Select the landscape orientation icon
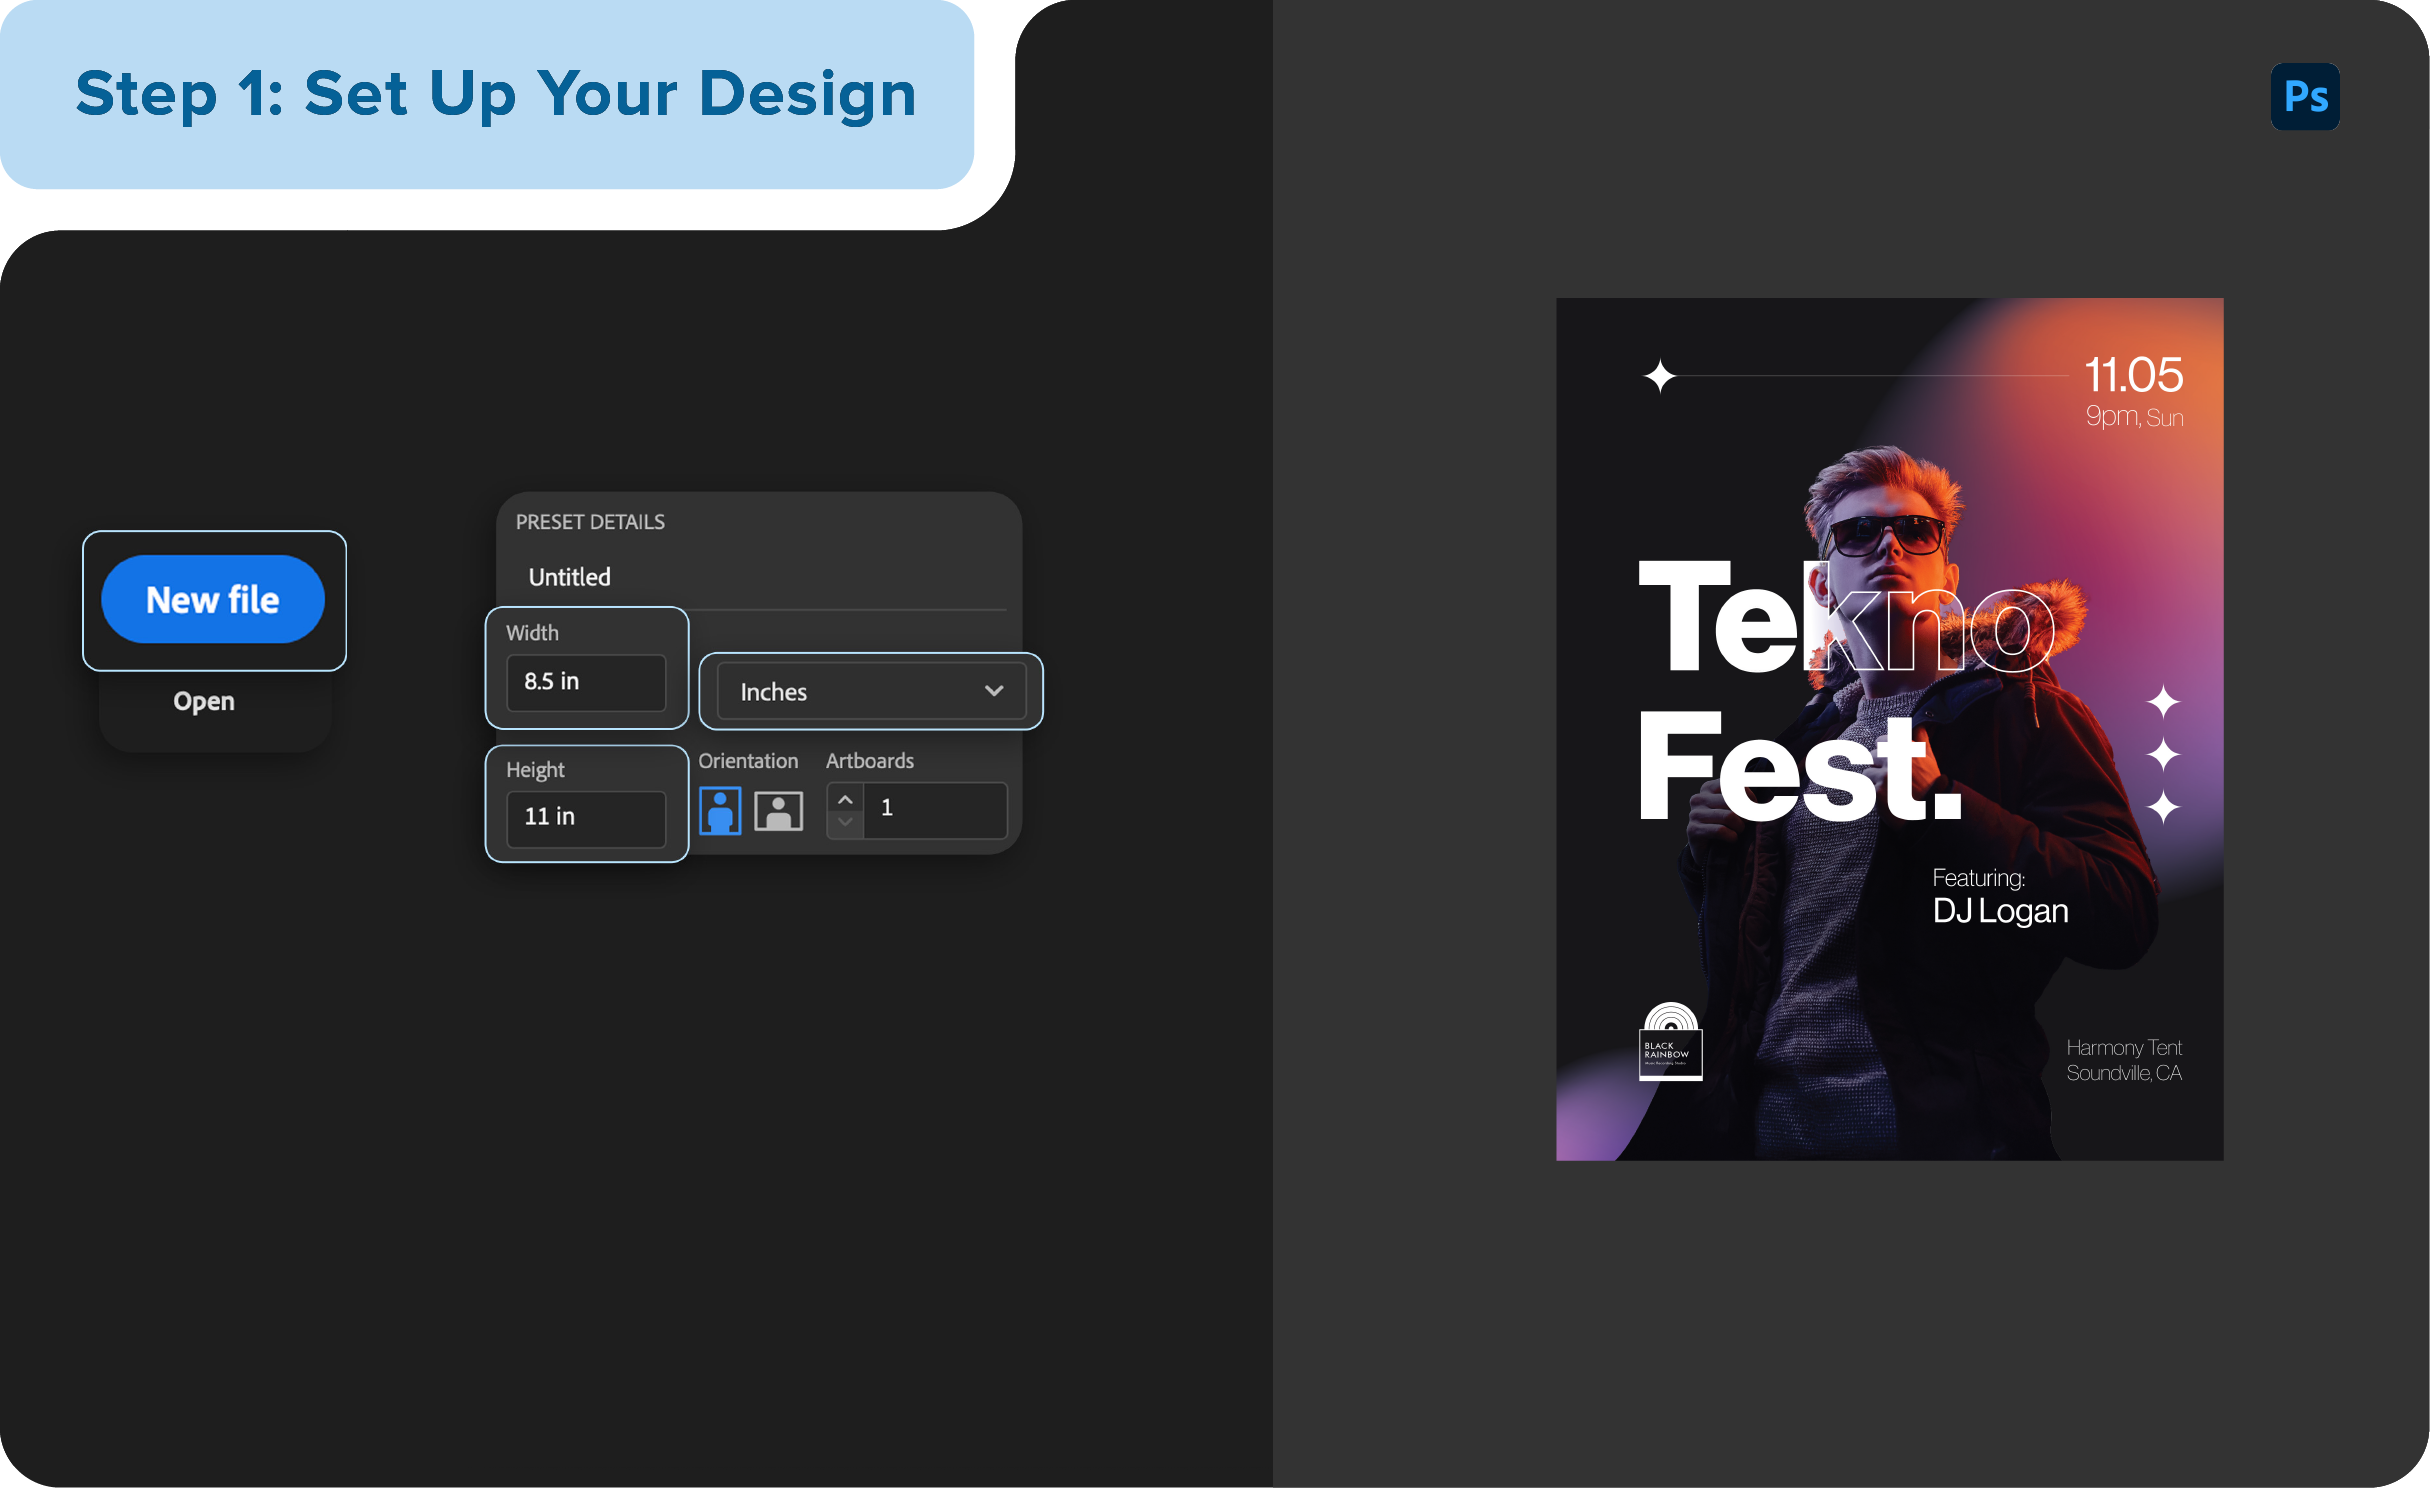 [777, 810]
